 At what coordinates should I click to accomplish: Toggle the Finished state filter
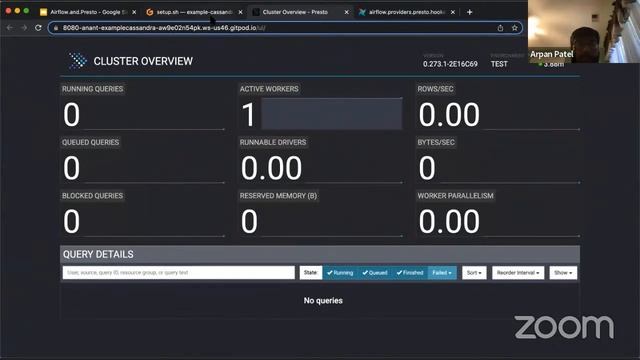coord(410,273)
